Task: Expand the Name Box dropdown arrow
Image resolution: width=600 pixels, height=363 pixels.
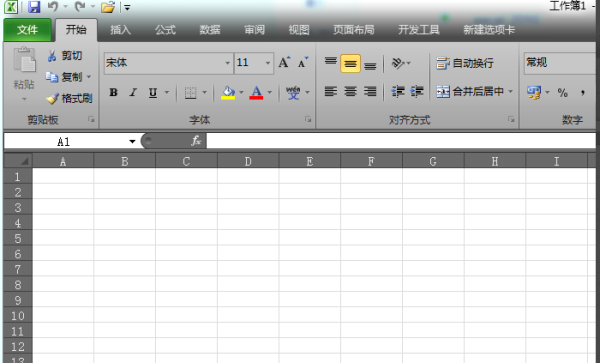Action: click(x=132, y=142)
